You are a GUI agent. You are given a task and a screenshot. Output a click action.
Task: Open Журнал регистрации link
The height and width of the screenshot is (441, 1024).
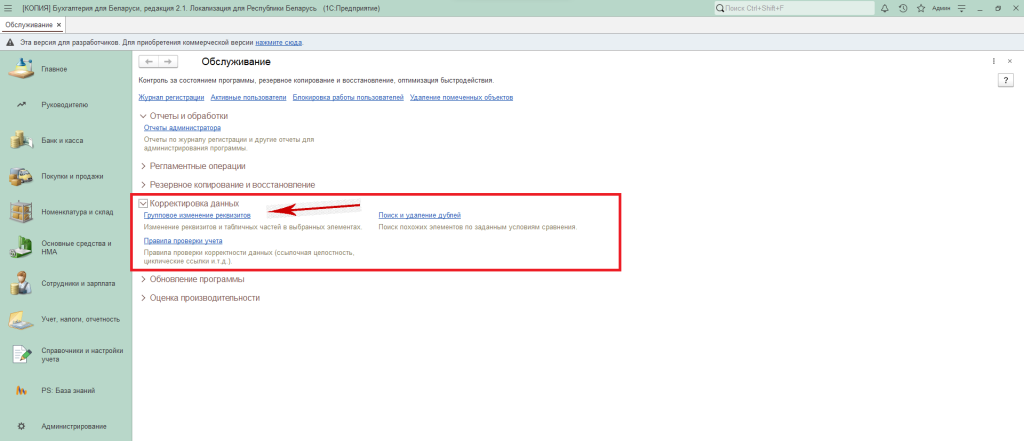pos(171,98)
